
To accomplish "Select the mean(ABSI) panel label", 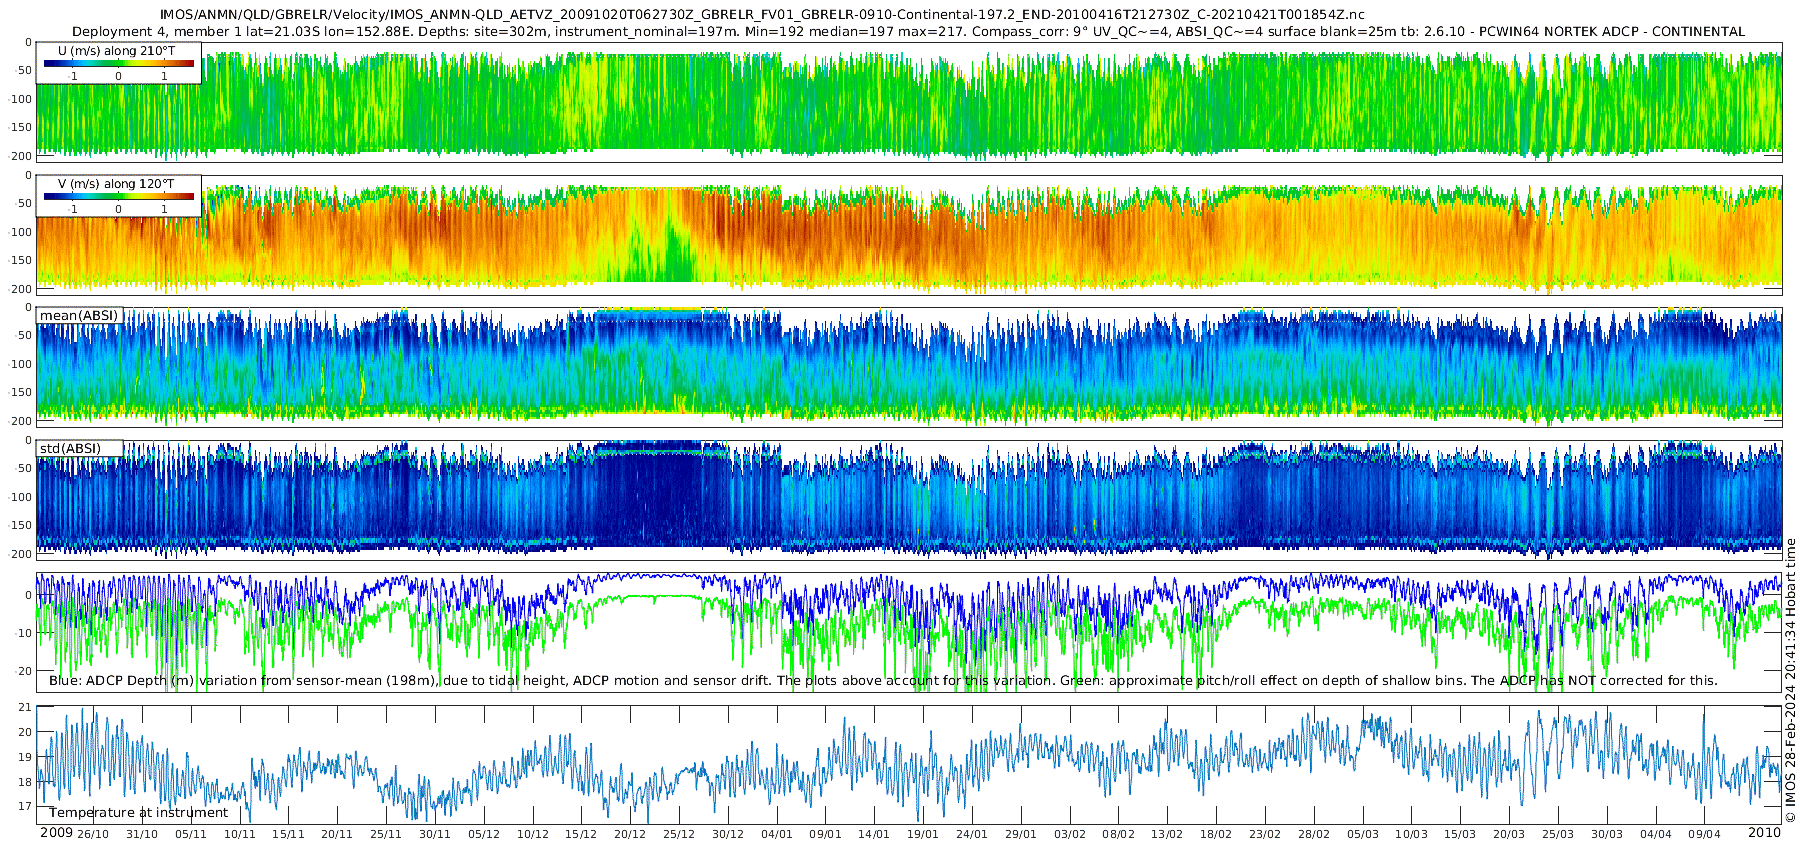I will click(x=79, y=315).
